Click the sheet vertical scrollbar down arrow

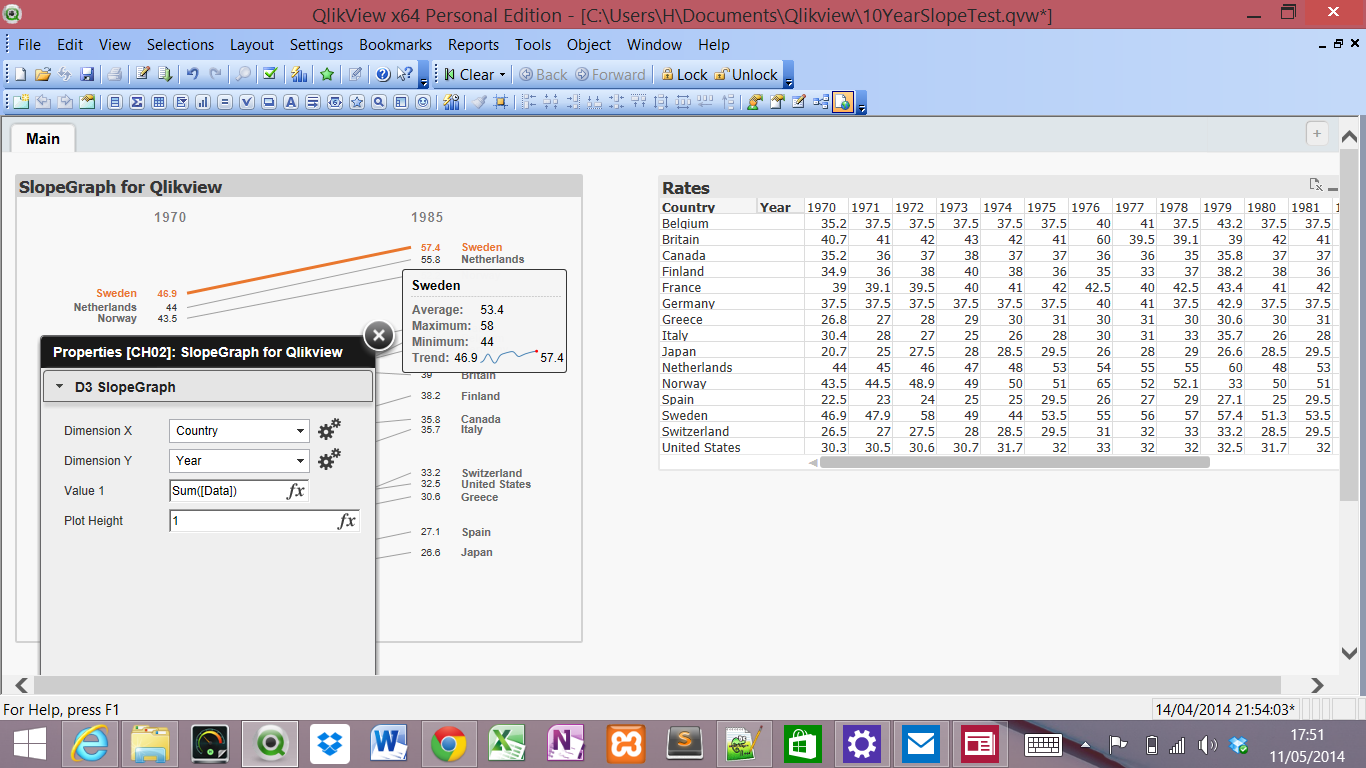pos(1347,652)
